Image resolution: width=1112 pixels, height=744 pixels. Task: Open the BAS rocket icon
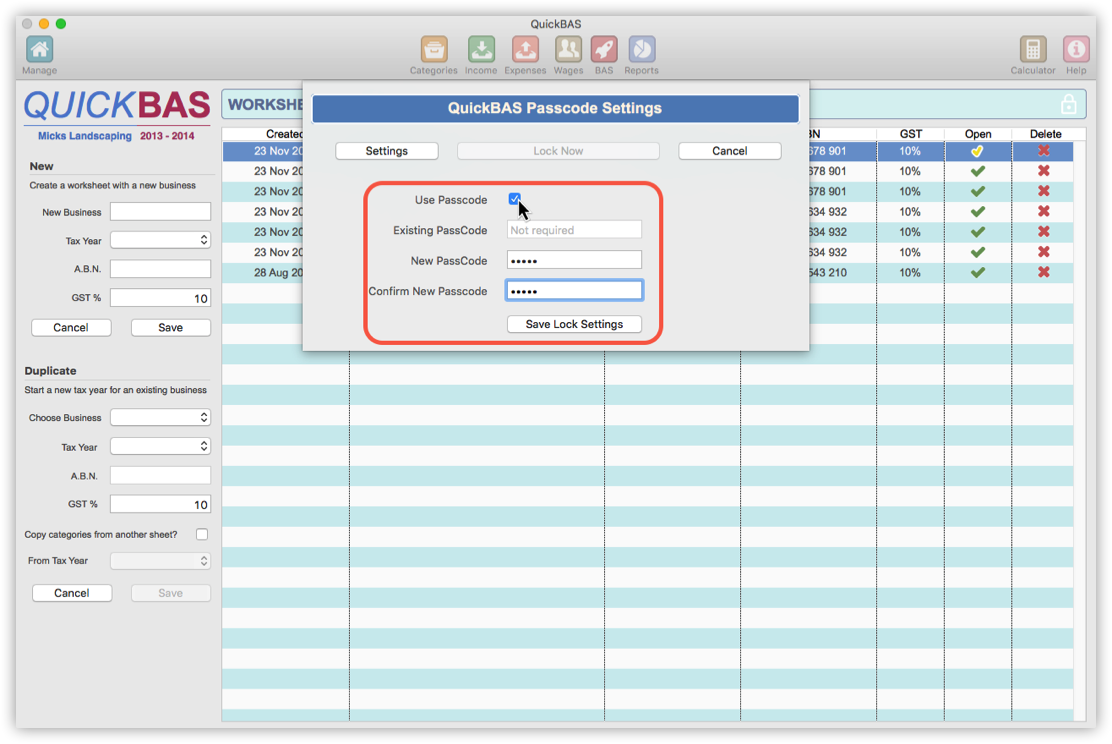click(x=604, y=50)
